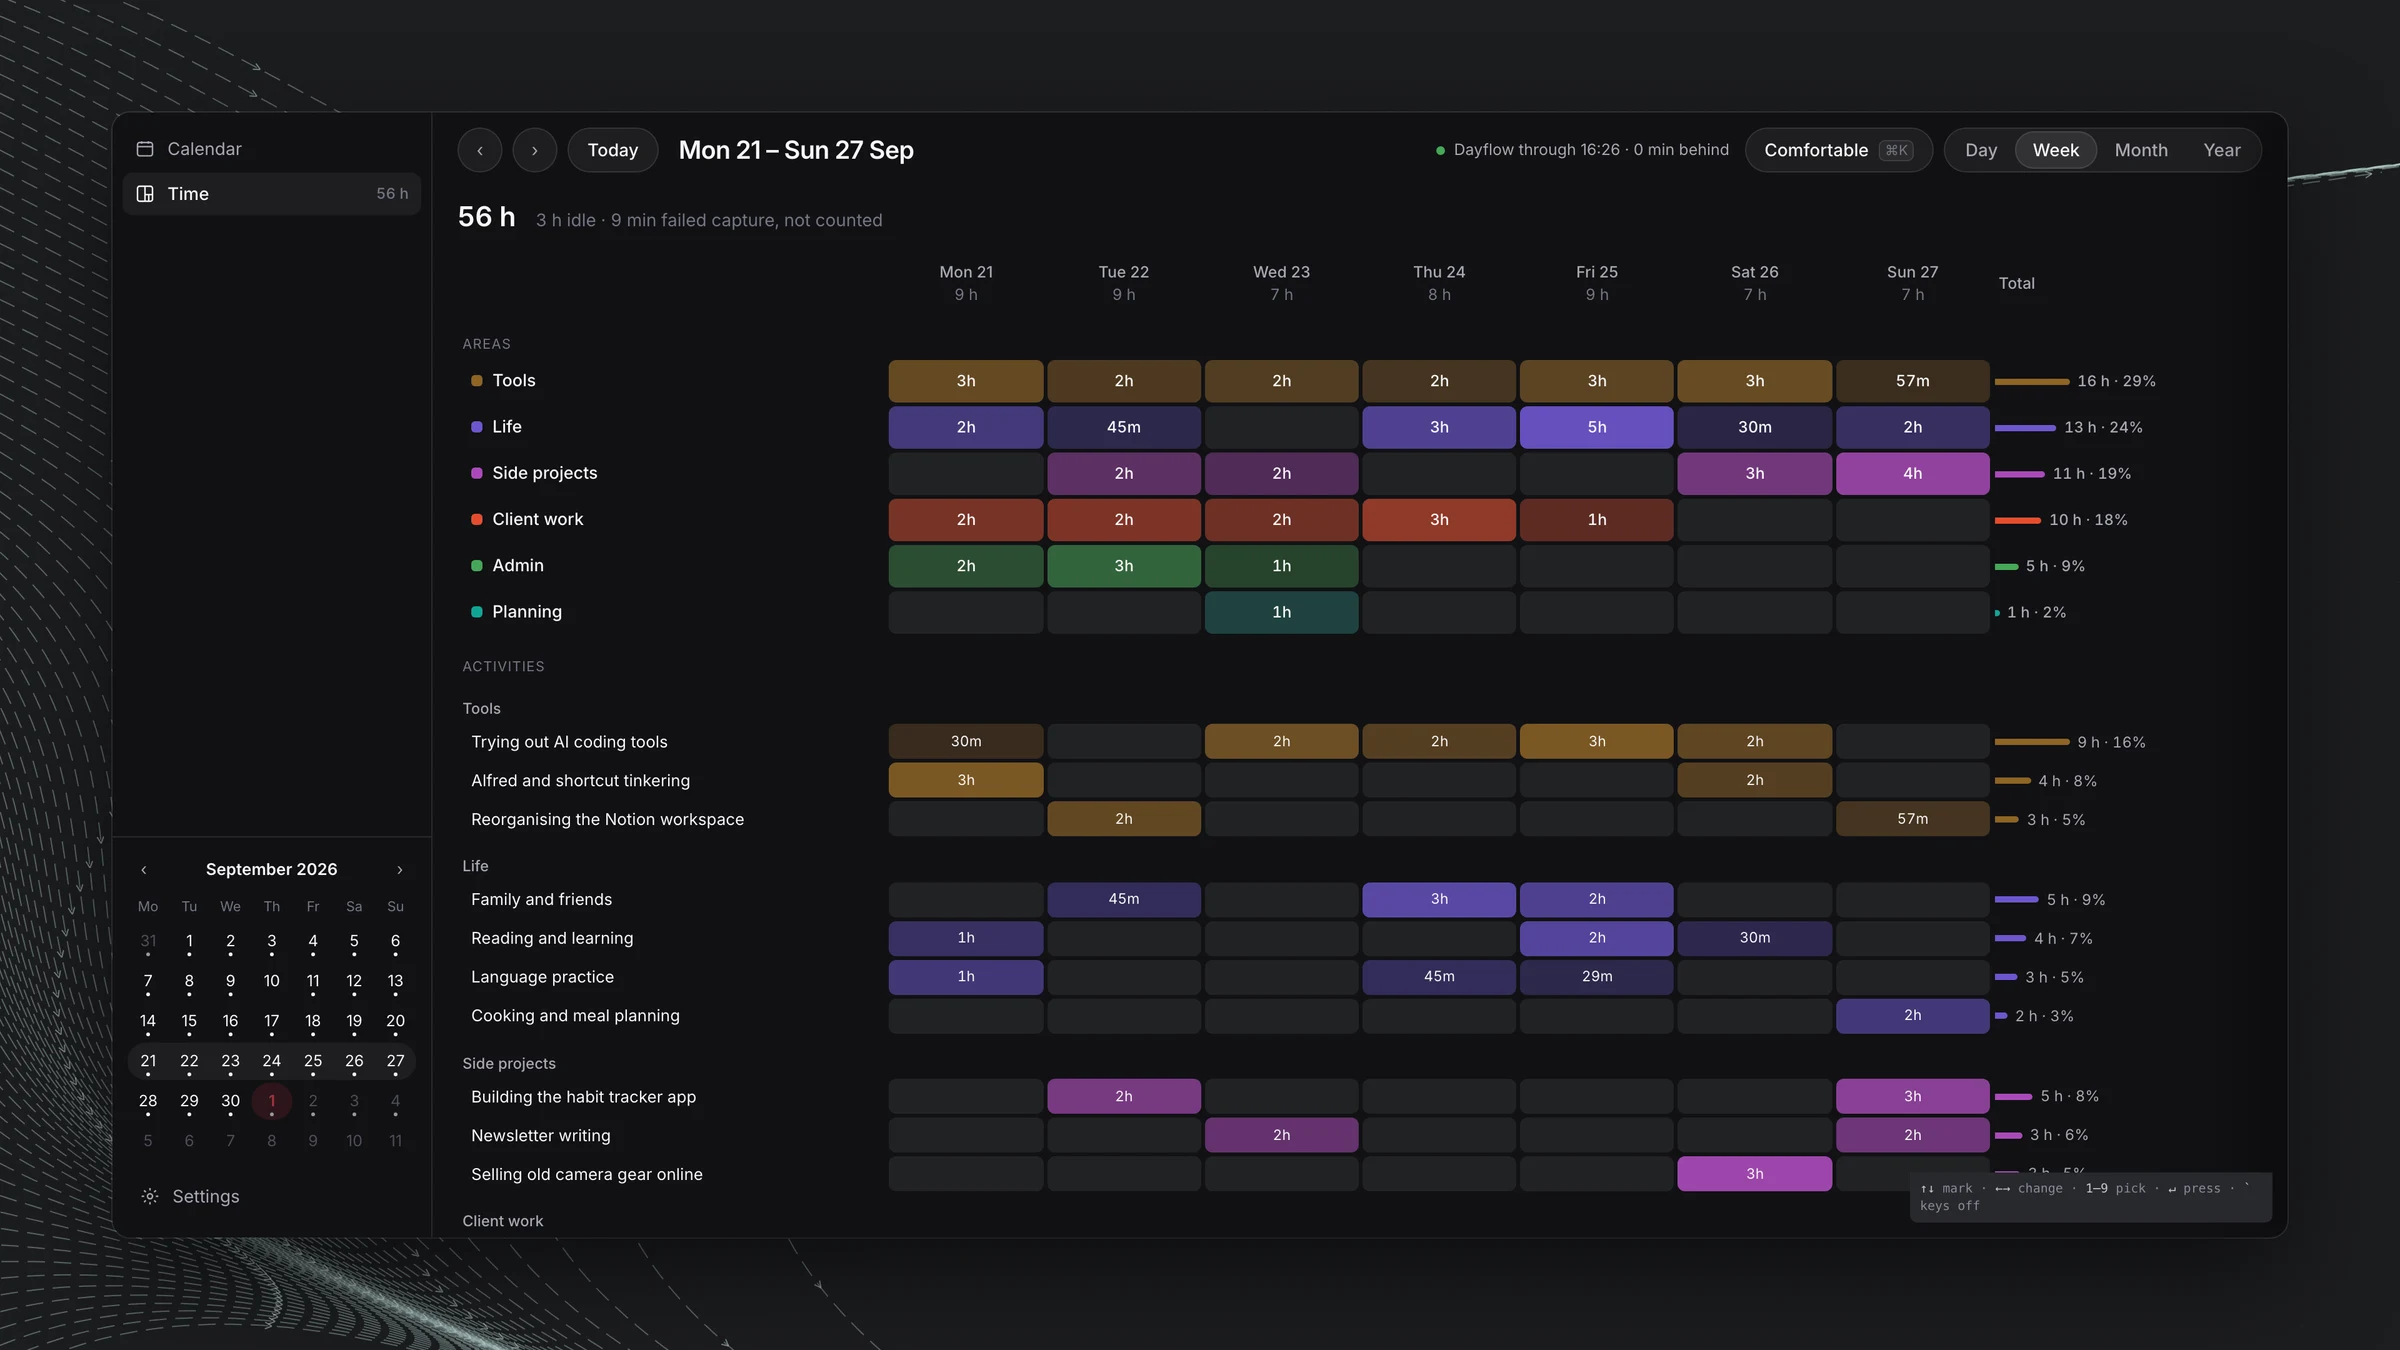Click 'Trying out AI coding tools' activity

(569, 742)
